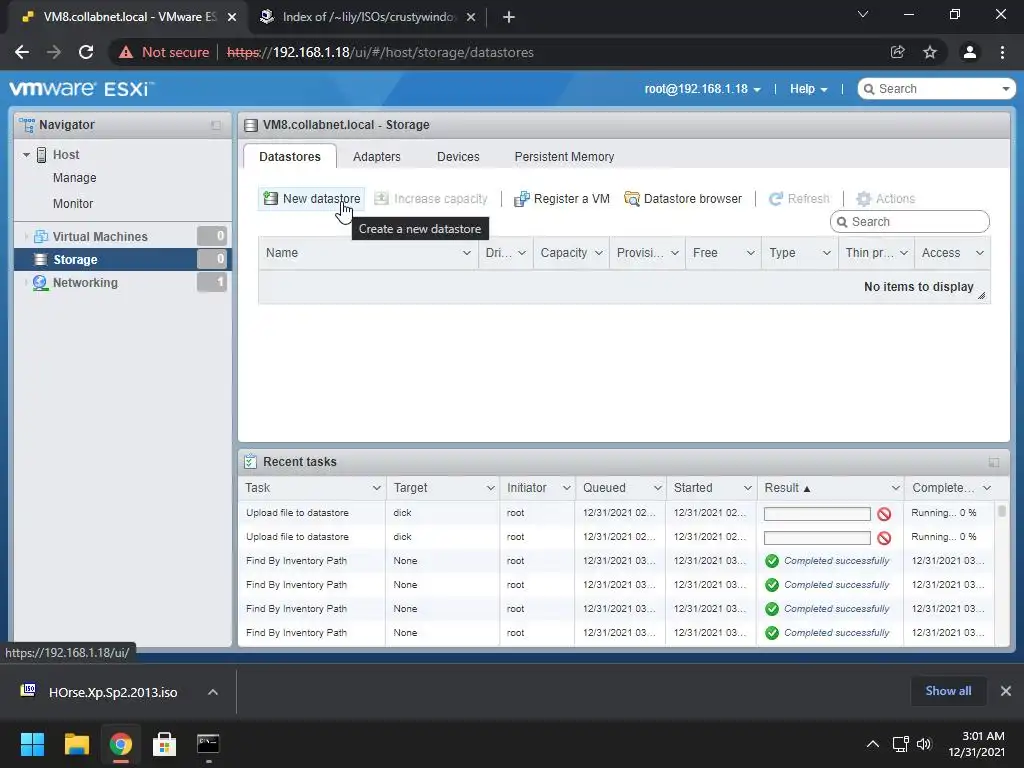Launch the Datastore browser
This screenshot has height=768, width=1024.
click(x=683, y=199)
